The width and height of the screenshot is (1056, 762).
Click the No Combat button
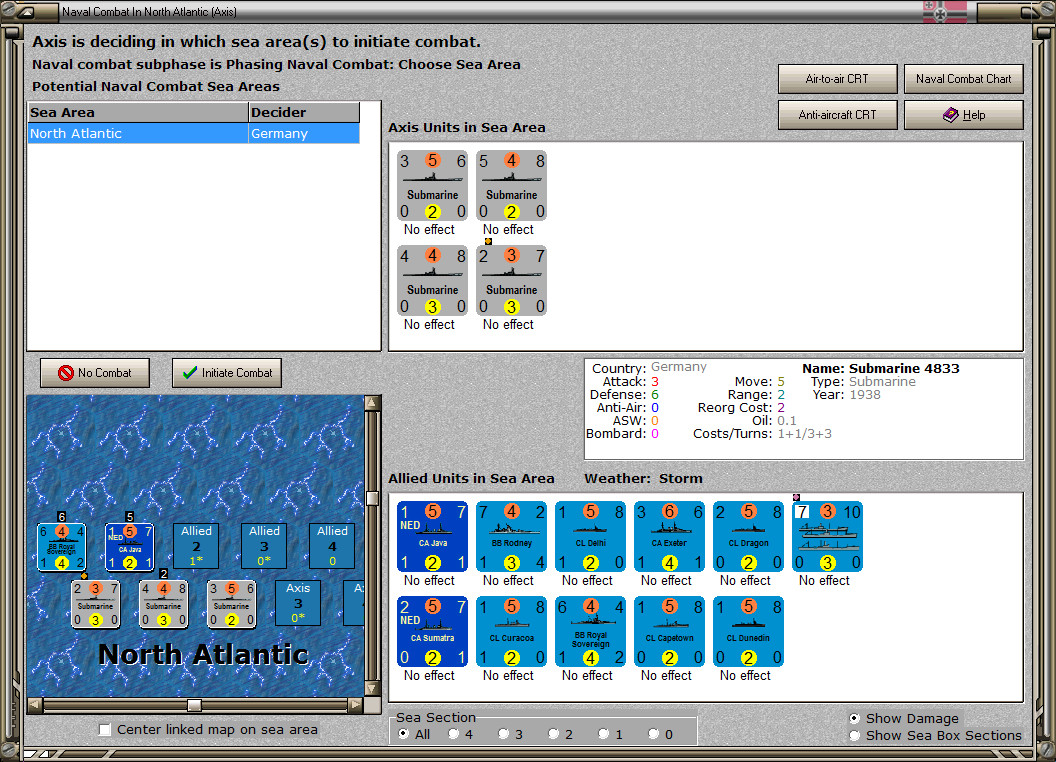coord(95,373)
